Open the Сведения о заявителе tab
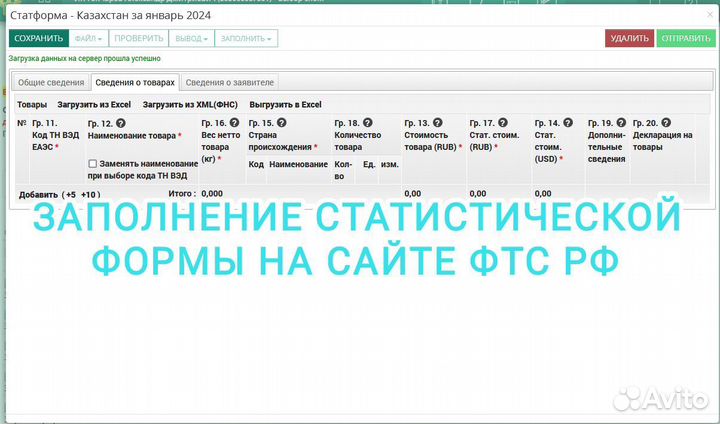Viewport: 720px width, 424px height. pyautogui.click(x=230, y=82)
